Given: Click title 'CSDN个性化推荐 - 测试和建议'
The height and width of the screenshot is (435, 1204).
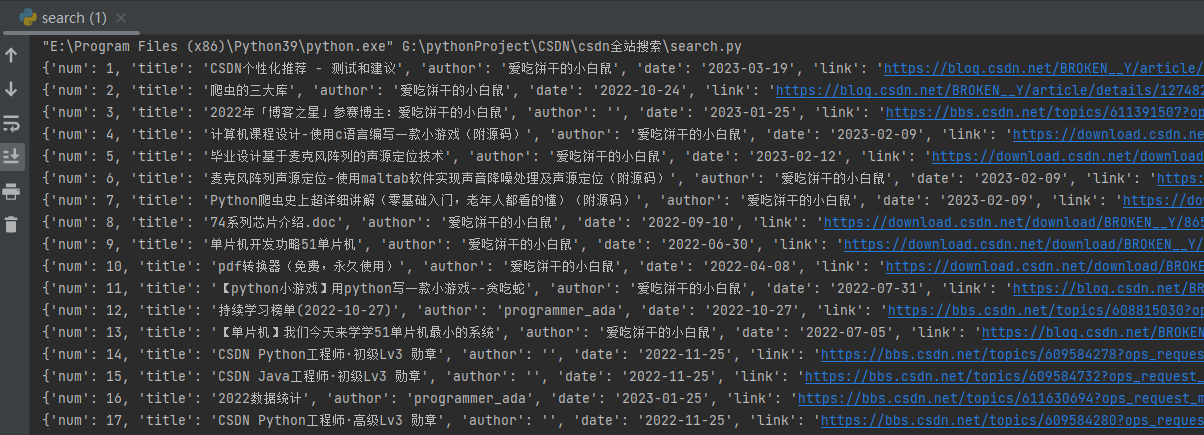Looking at the screenshot, I should pyautogui.click(x=302, y=69).
